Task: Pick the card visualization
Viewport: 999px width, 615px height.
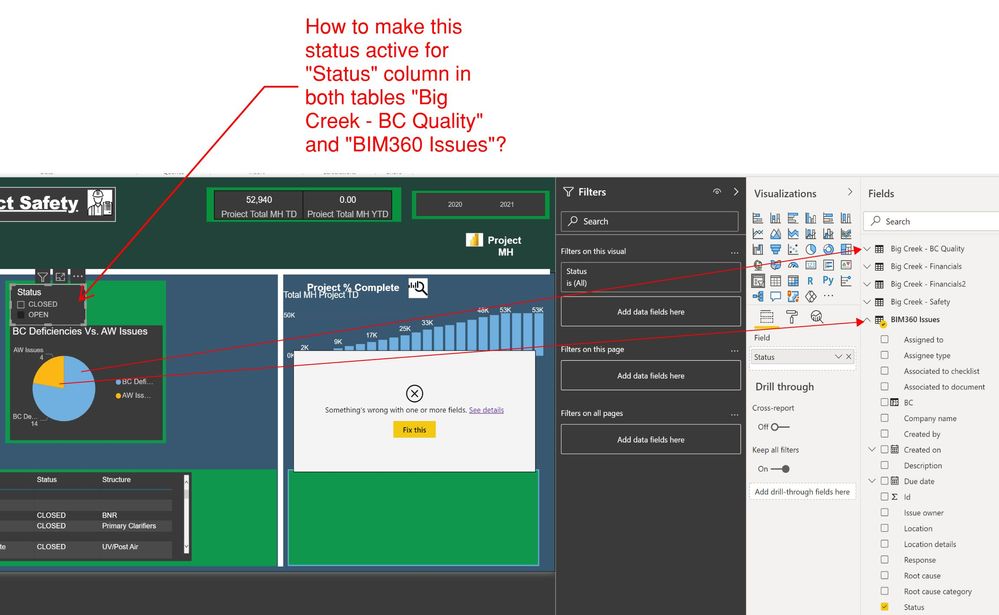Action: 810,265
